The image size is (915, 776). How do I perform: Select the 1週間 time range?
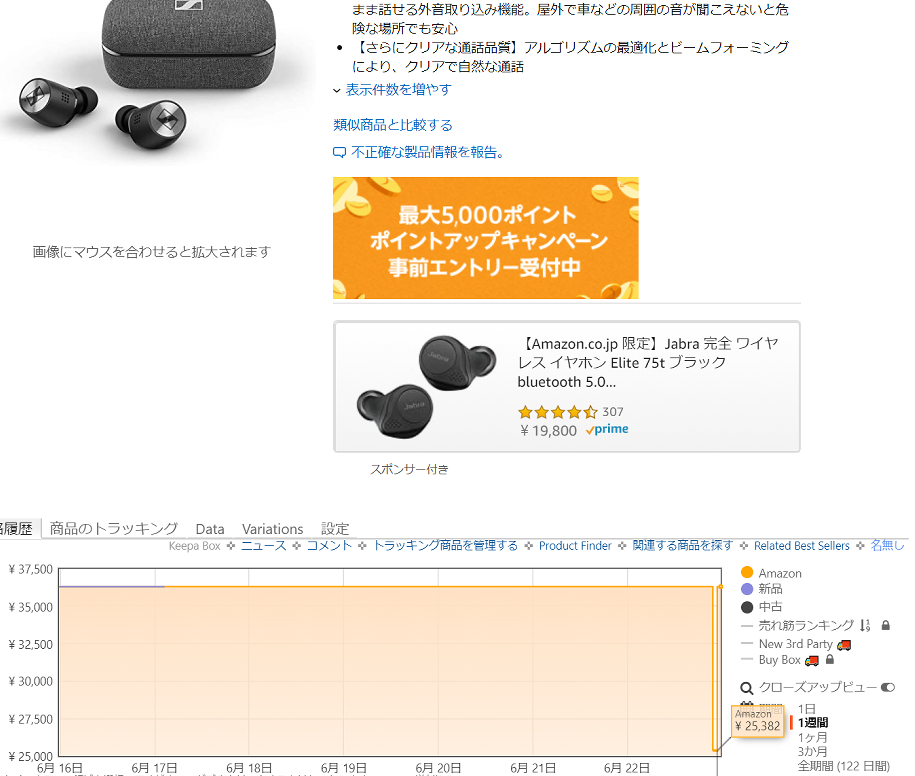[813, 723]
